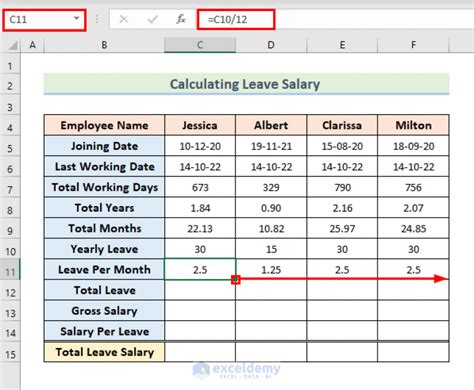Open Insert Function (fx) dialog
Screen dimensions: 474x390
click(181, 19)
